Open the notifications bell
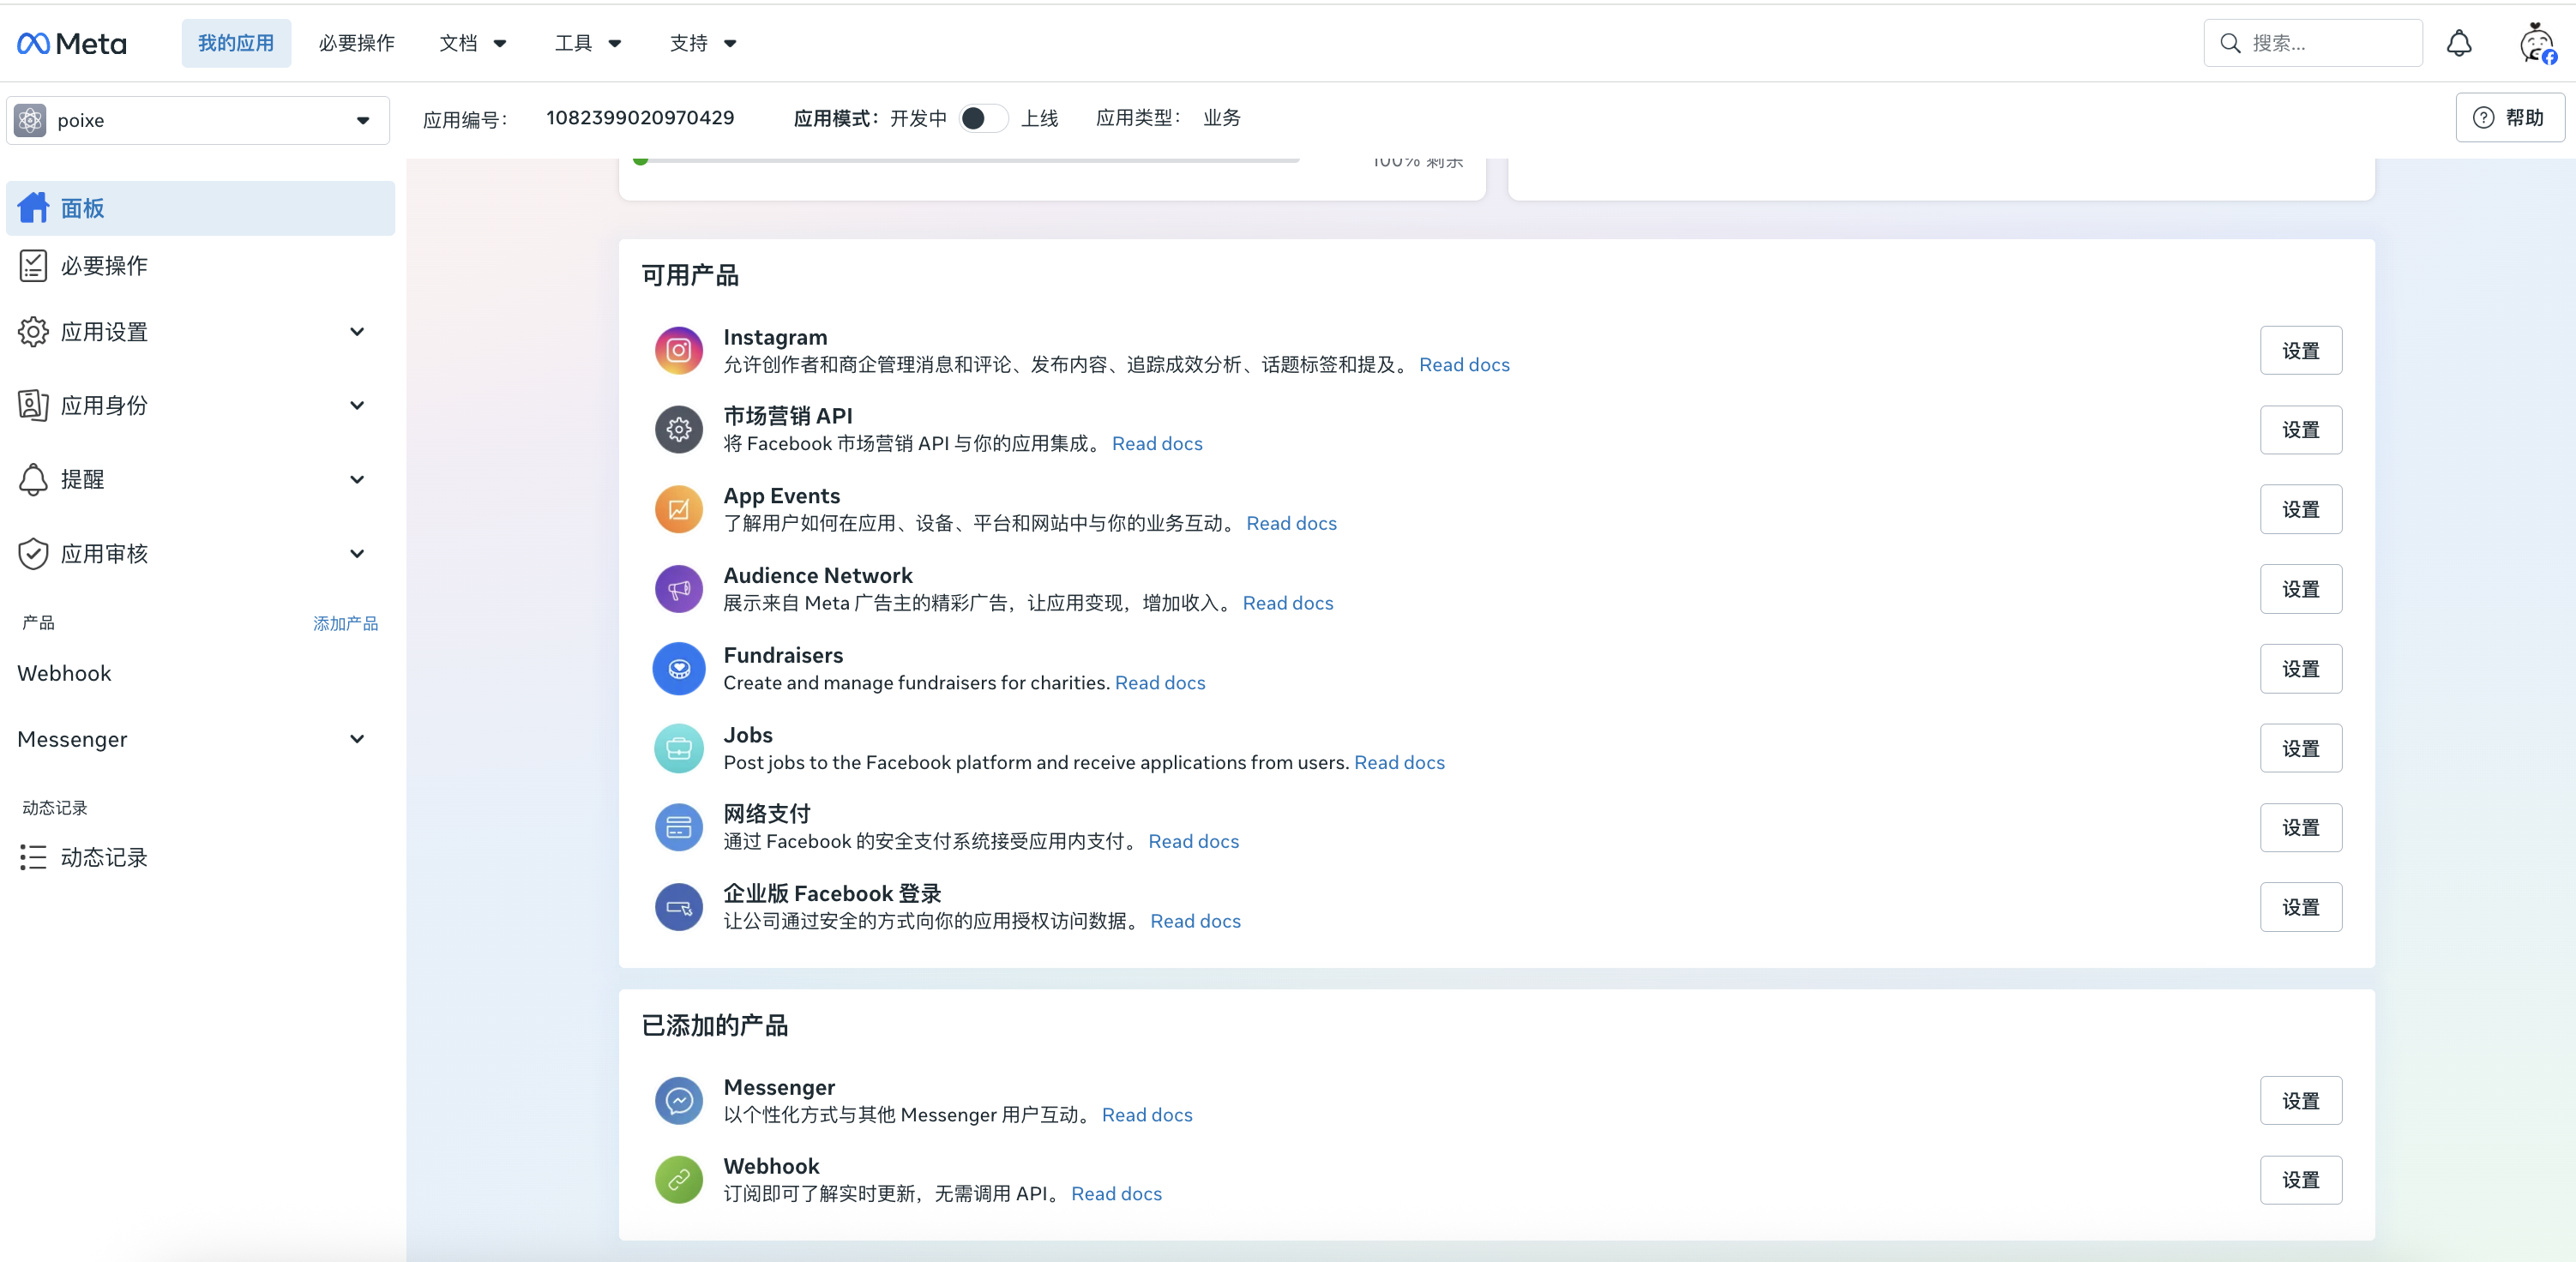 point(2459,43)
